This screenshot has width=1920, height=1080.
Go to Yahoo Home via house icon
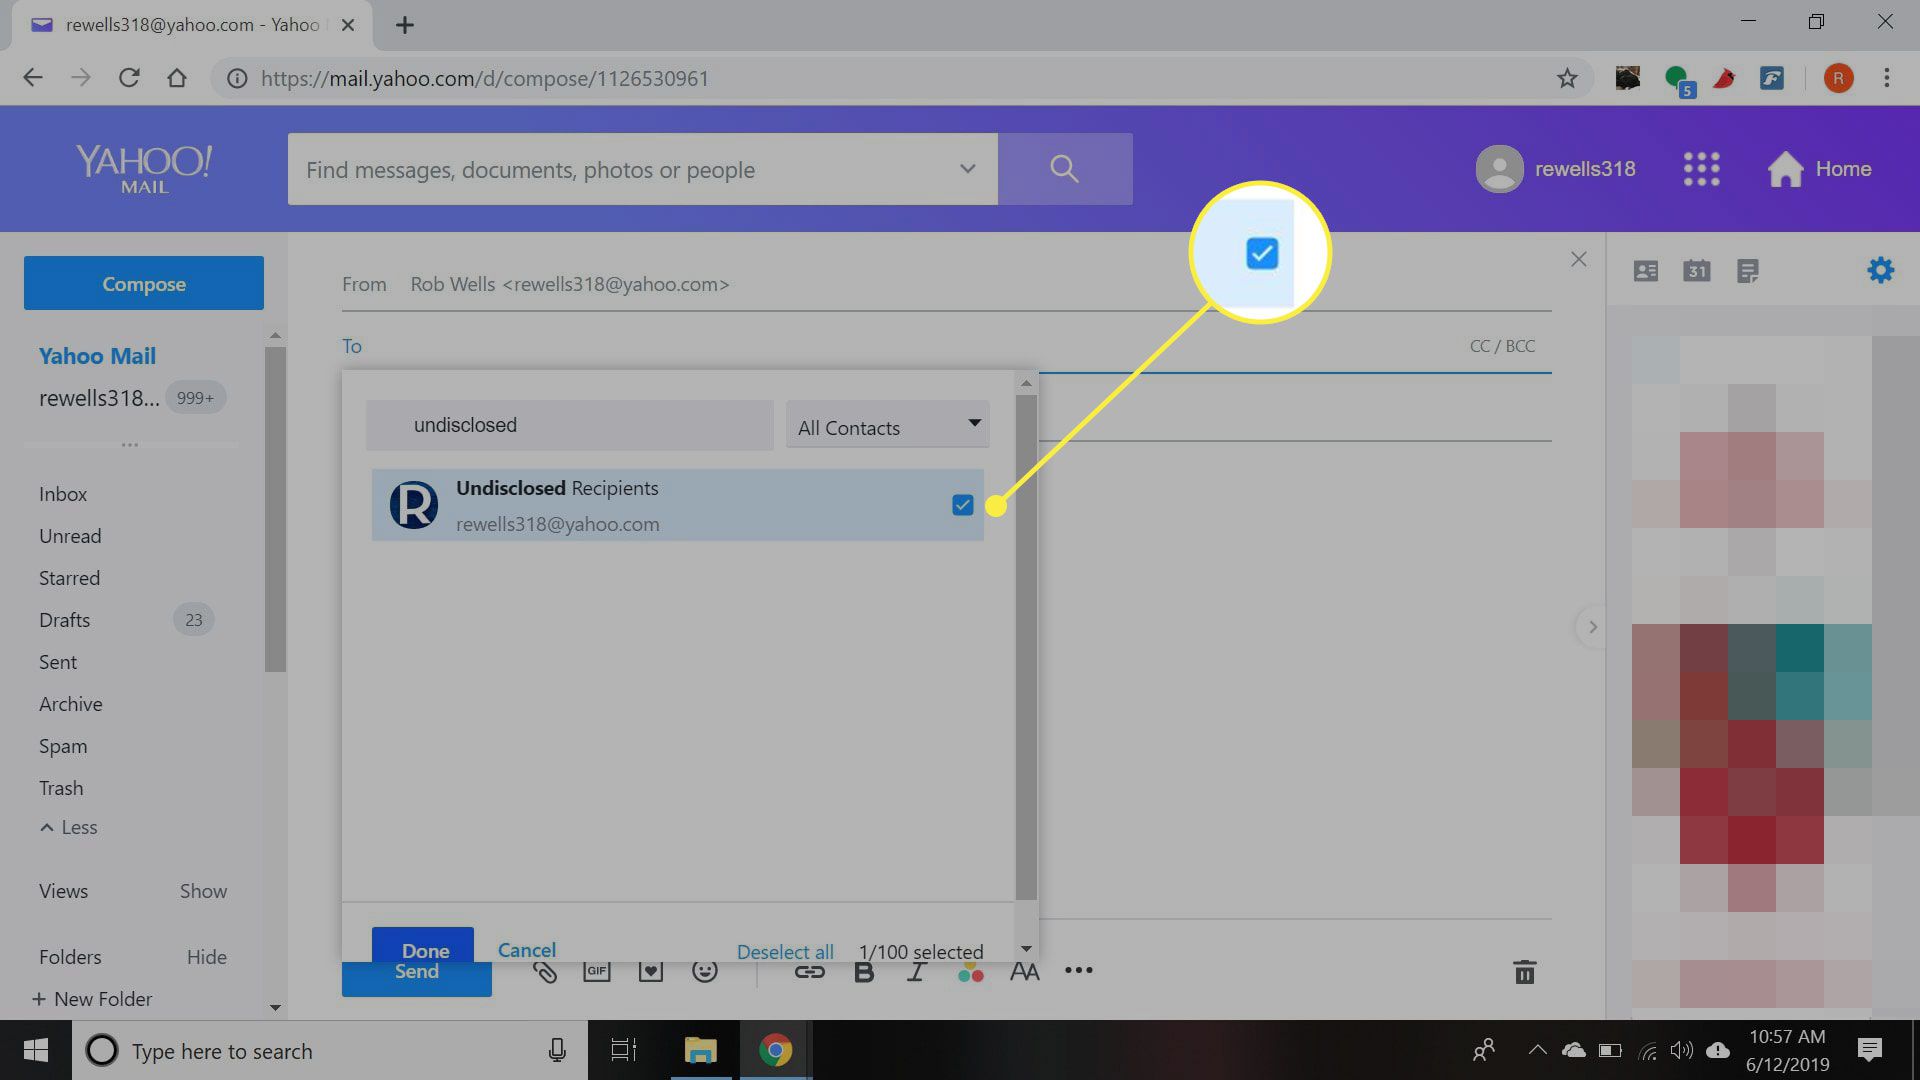pos(1785,169)
